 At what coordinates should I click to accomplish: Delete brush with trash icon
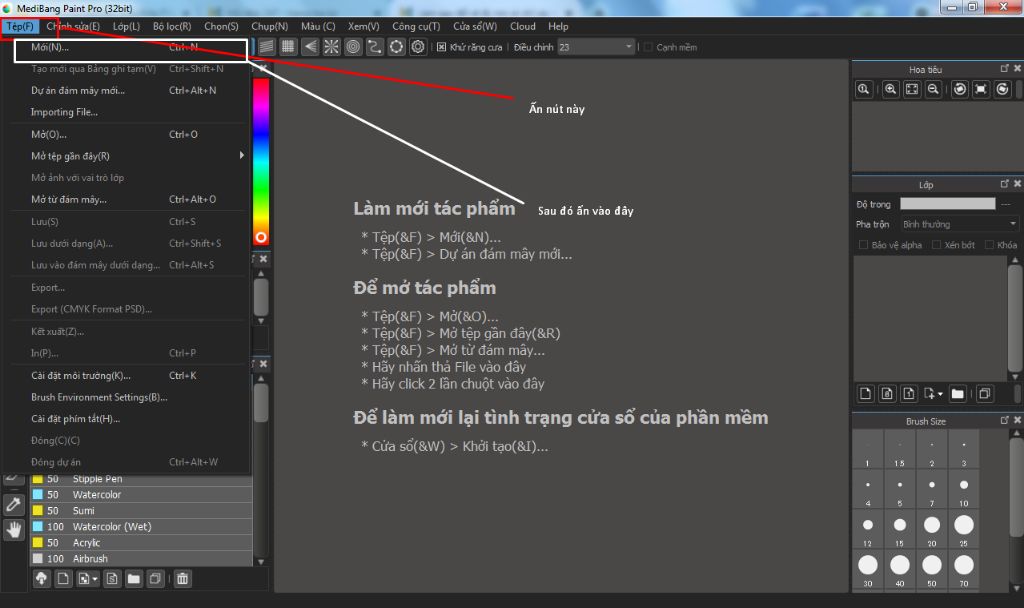(183, 579)
